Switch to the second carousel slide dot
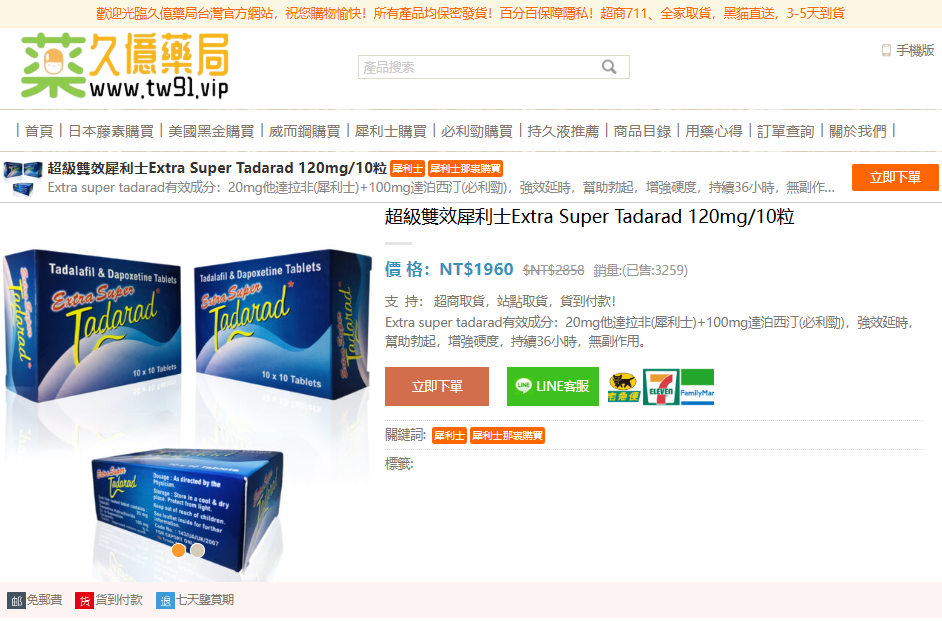 click(197, 550)
